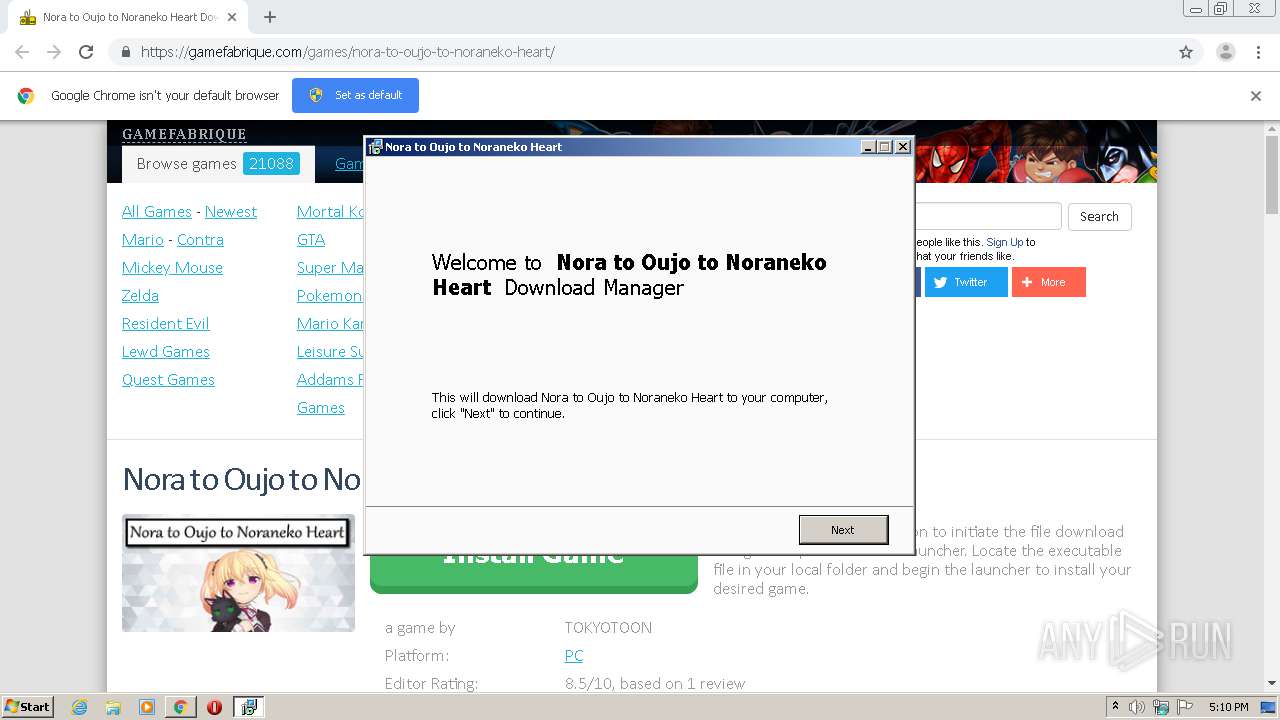This screenshot has width=1280, height=720.
Task: Open the Quest Games link
Action: pyautogui.click(x=168, y=380)
